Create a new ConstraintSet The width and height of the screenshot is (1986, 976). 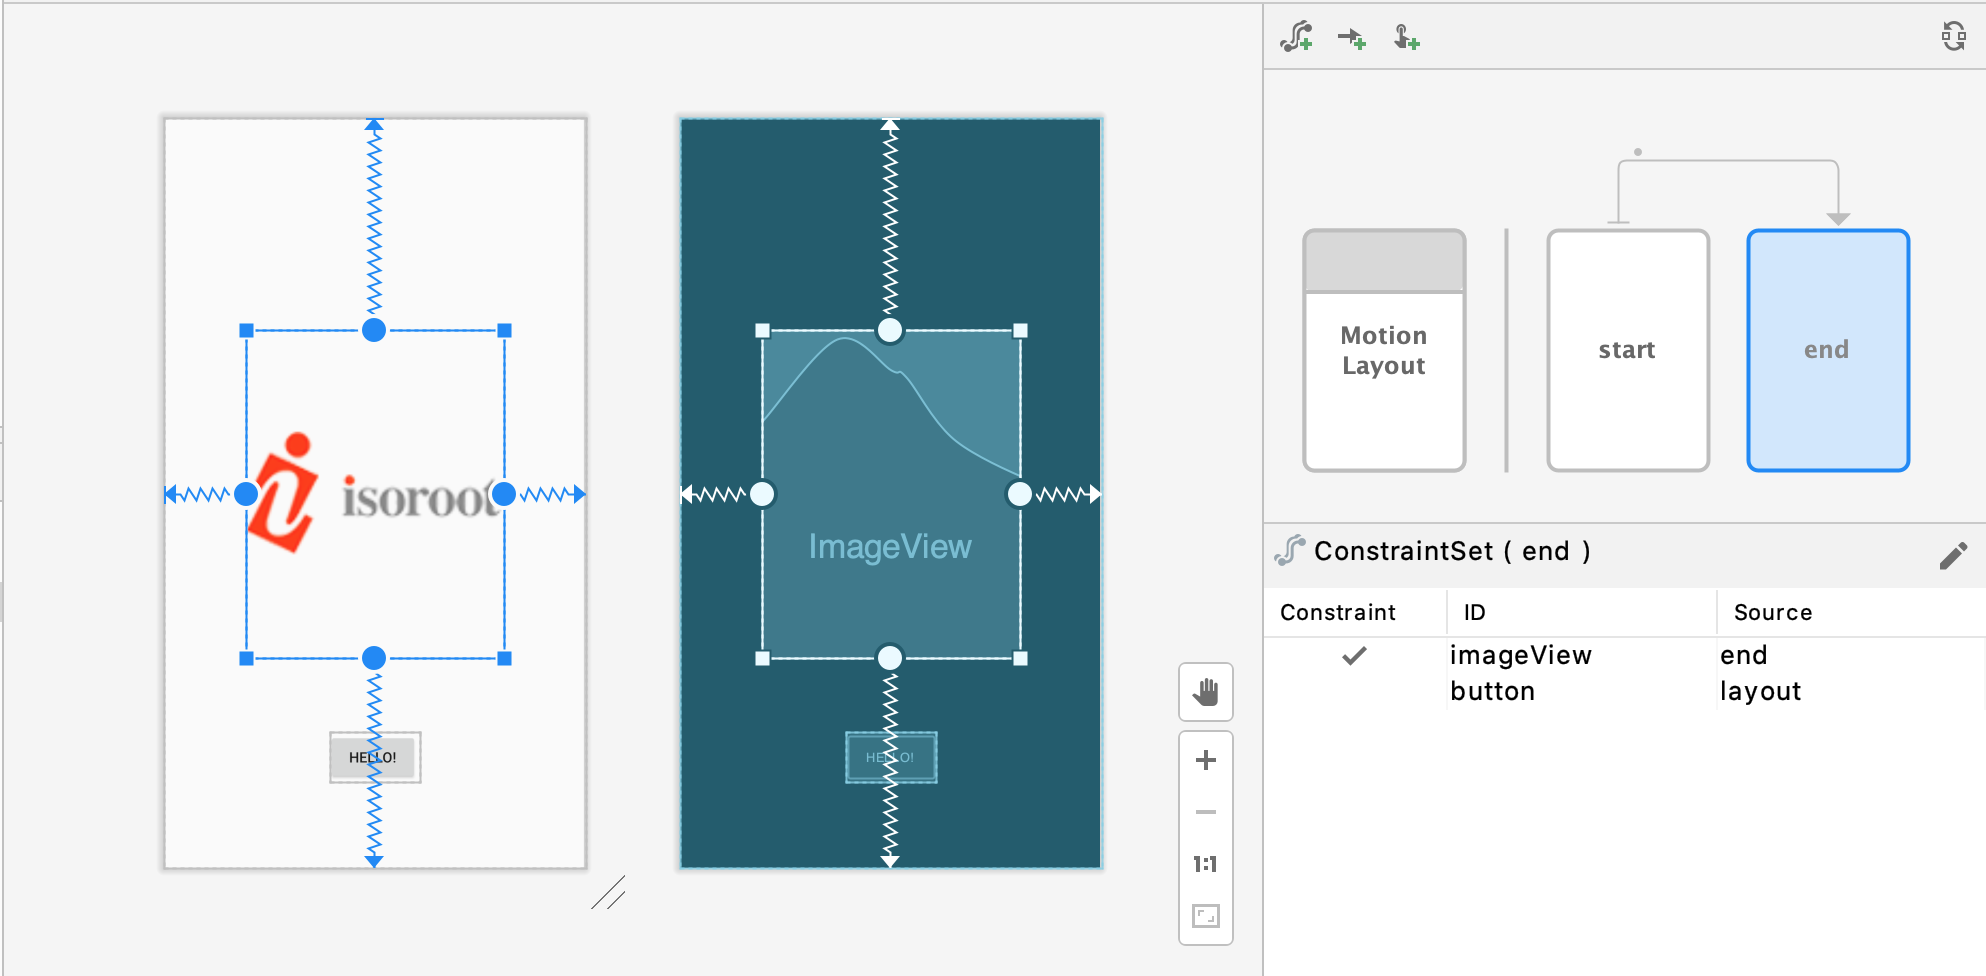1295,37
